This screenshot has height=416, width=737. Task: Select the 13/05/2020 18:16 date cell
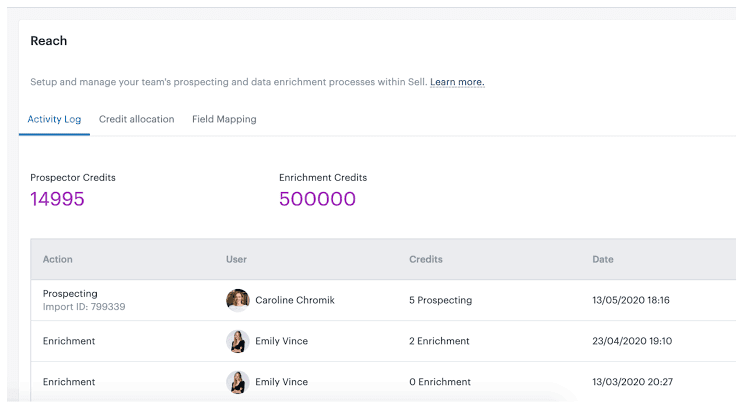631,300
